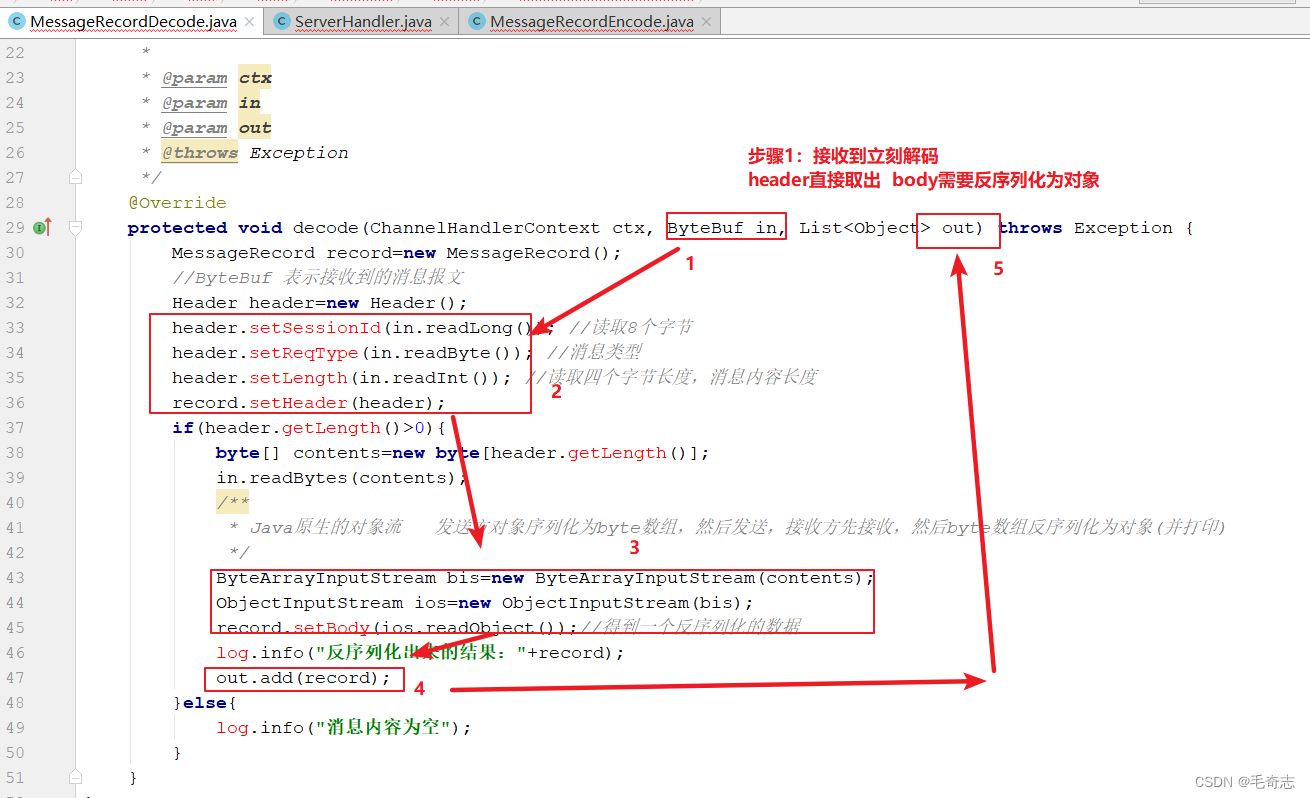Click 'in.readBytes(contents);' statement
Image resolution: width=1310 pixels, height=798 pixels.
[342, 478]
